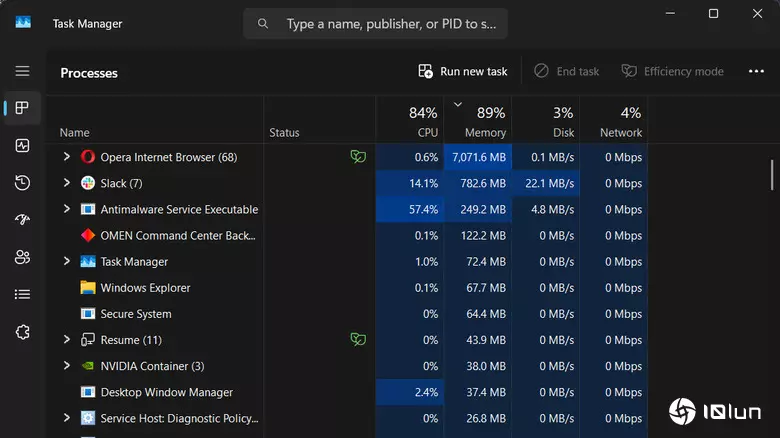Open the Users sidebar page
The height and width of the screenshot is (438, 780).
(x=22, y=257)
